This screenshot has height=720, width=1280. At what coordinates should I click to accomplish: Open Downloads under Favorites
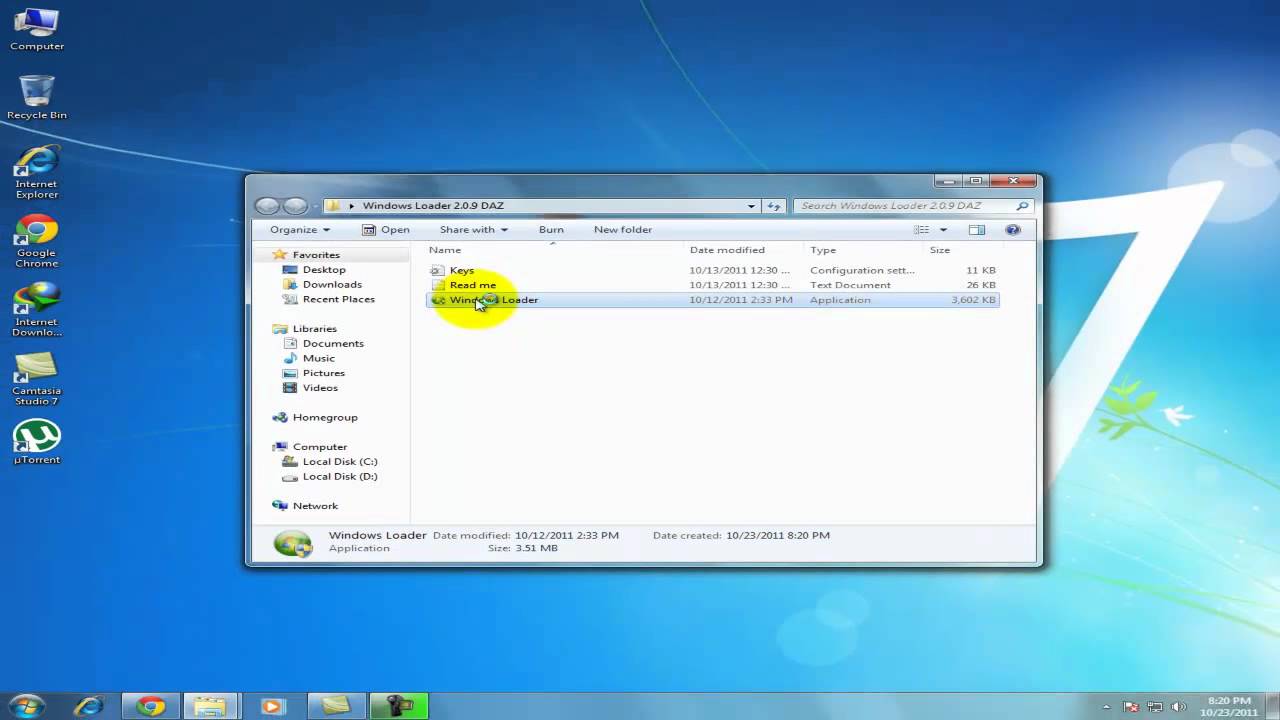click(332, 285)
